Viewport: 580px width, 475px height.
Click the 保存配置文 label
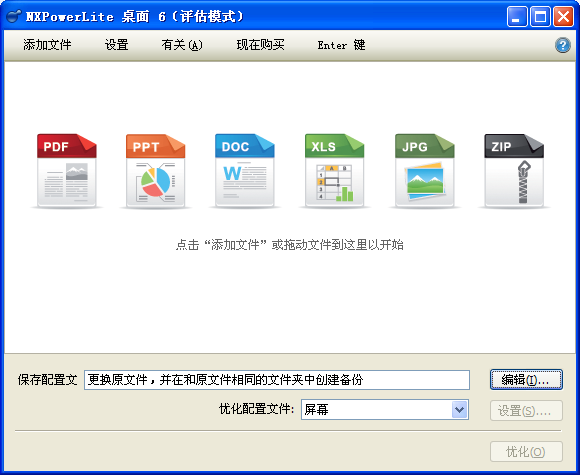coord(48,380)
